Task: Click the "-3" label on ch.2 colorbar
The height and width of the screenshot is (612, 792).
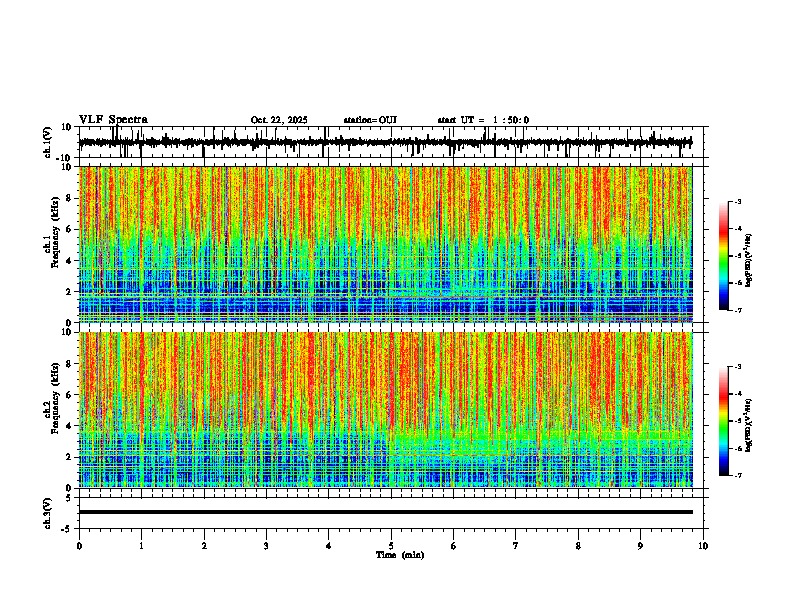Action: (x=737, y=367)
